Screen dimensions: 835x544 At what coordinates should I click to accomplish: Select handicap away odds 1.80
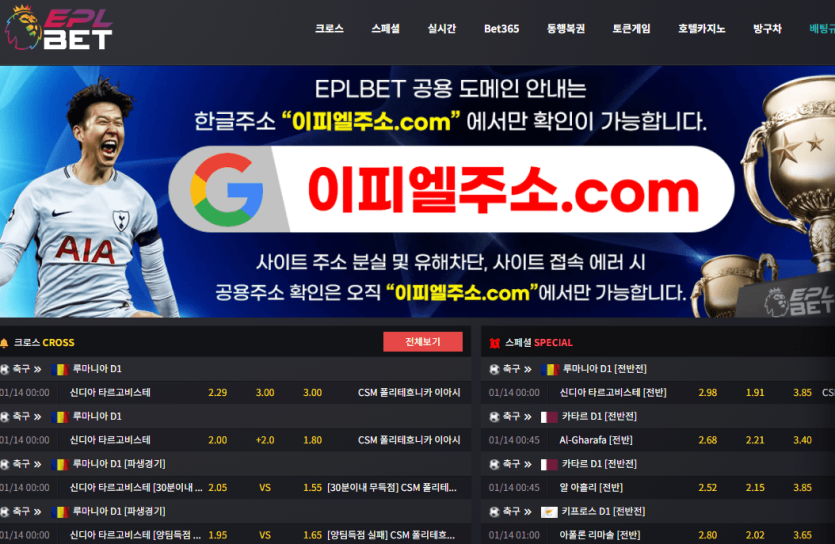pyautogui.click(x=313, y=440)
